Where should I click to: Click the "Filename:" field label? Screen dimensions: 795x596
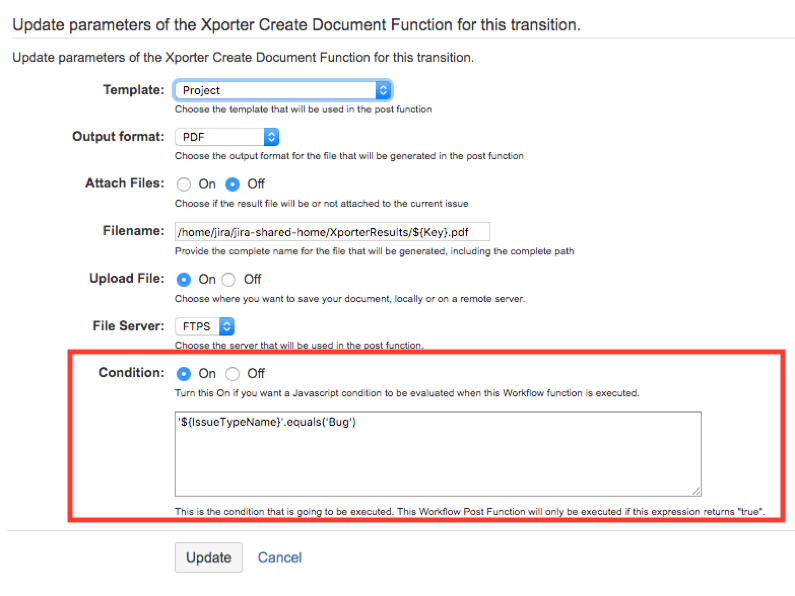pyautogui.click(x=133, y=231)
